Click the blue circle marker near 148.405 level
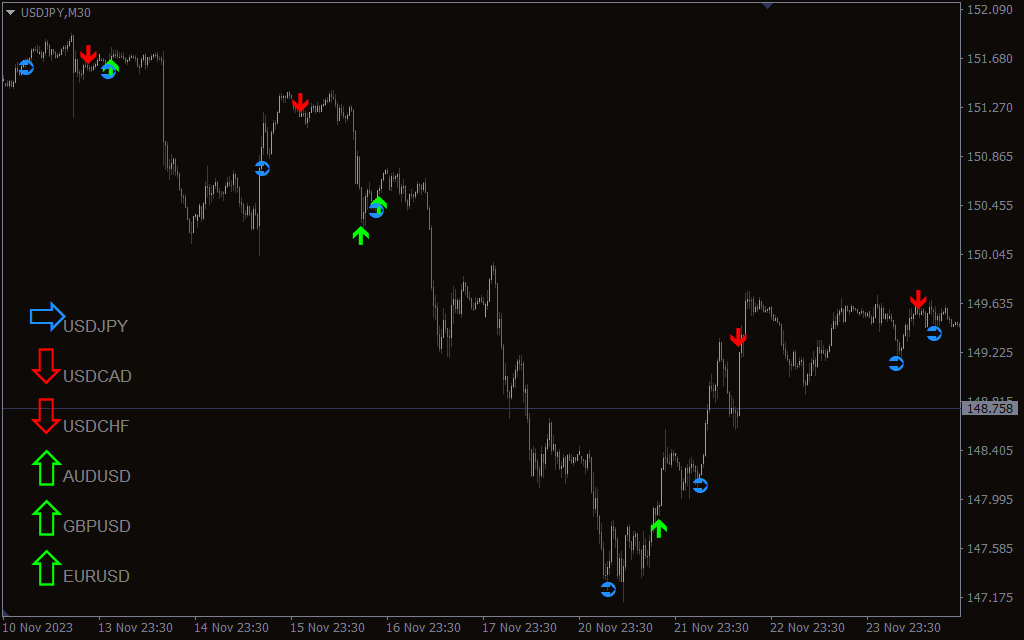This screenshot has width=1024, height=640. [x=700, y=485]
